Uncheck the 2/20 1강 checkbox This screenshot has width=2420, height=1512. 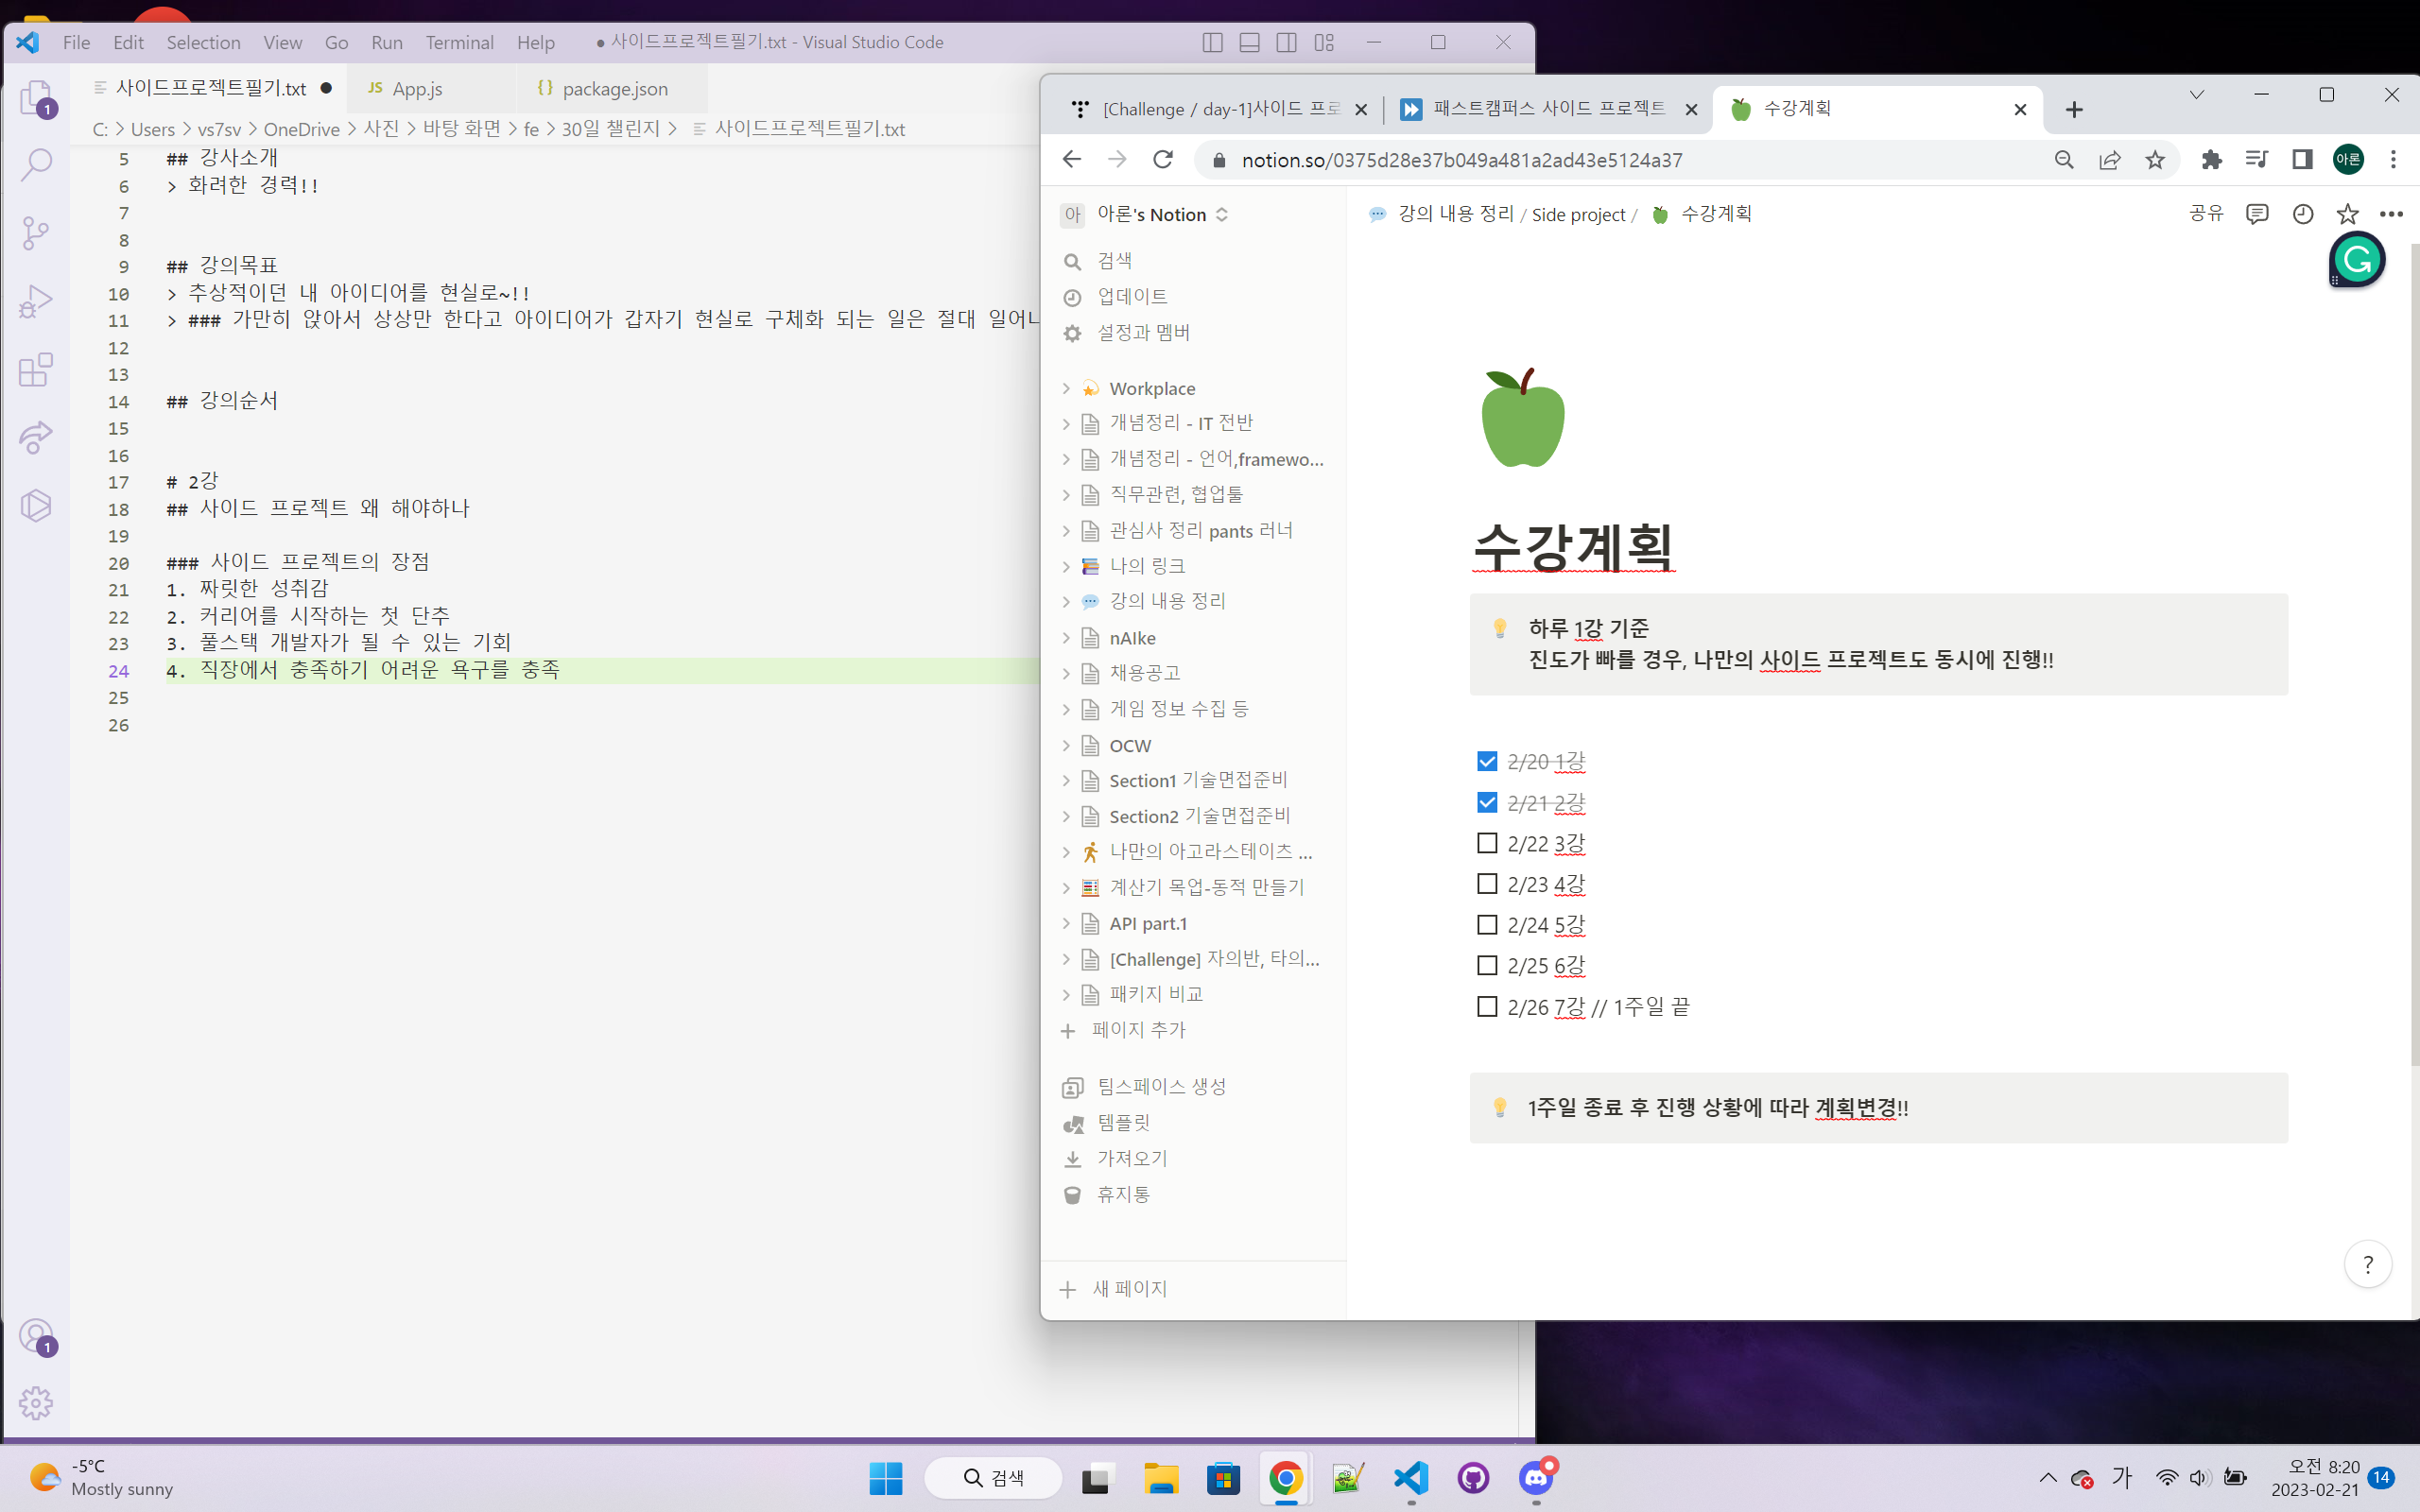pos(1487,762)
